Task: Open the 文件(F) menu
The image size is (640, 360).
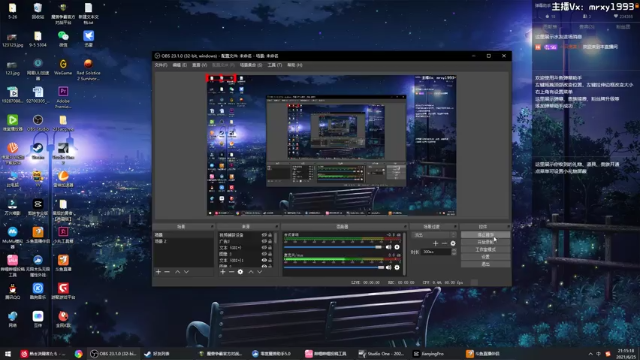Action: click(161, 65)
